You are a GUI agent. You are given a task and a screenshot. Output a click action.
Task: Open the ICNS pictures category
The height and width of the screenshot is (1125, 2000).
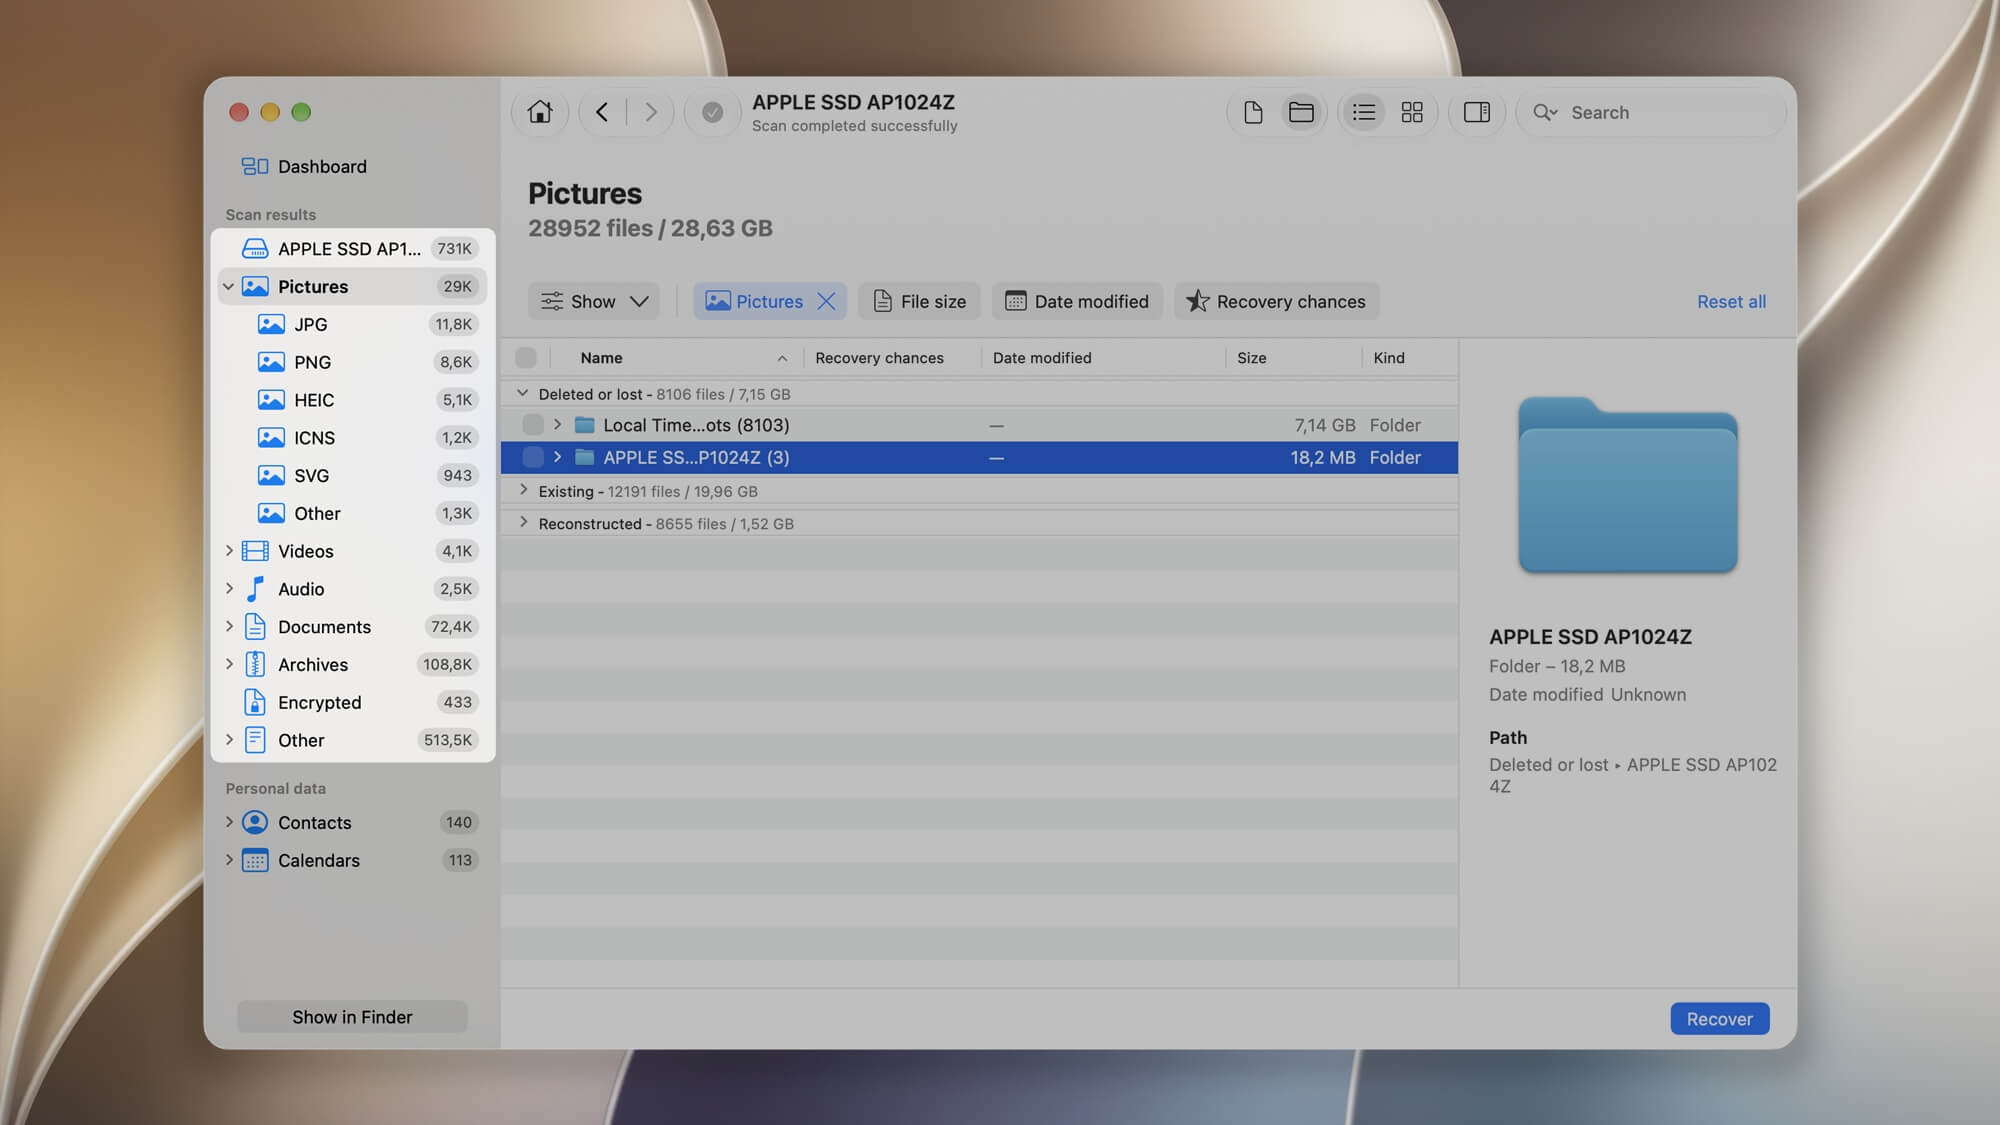point(353,438)
